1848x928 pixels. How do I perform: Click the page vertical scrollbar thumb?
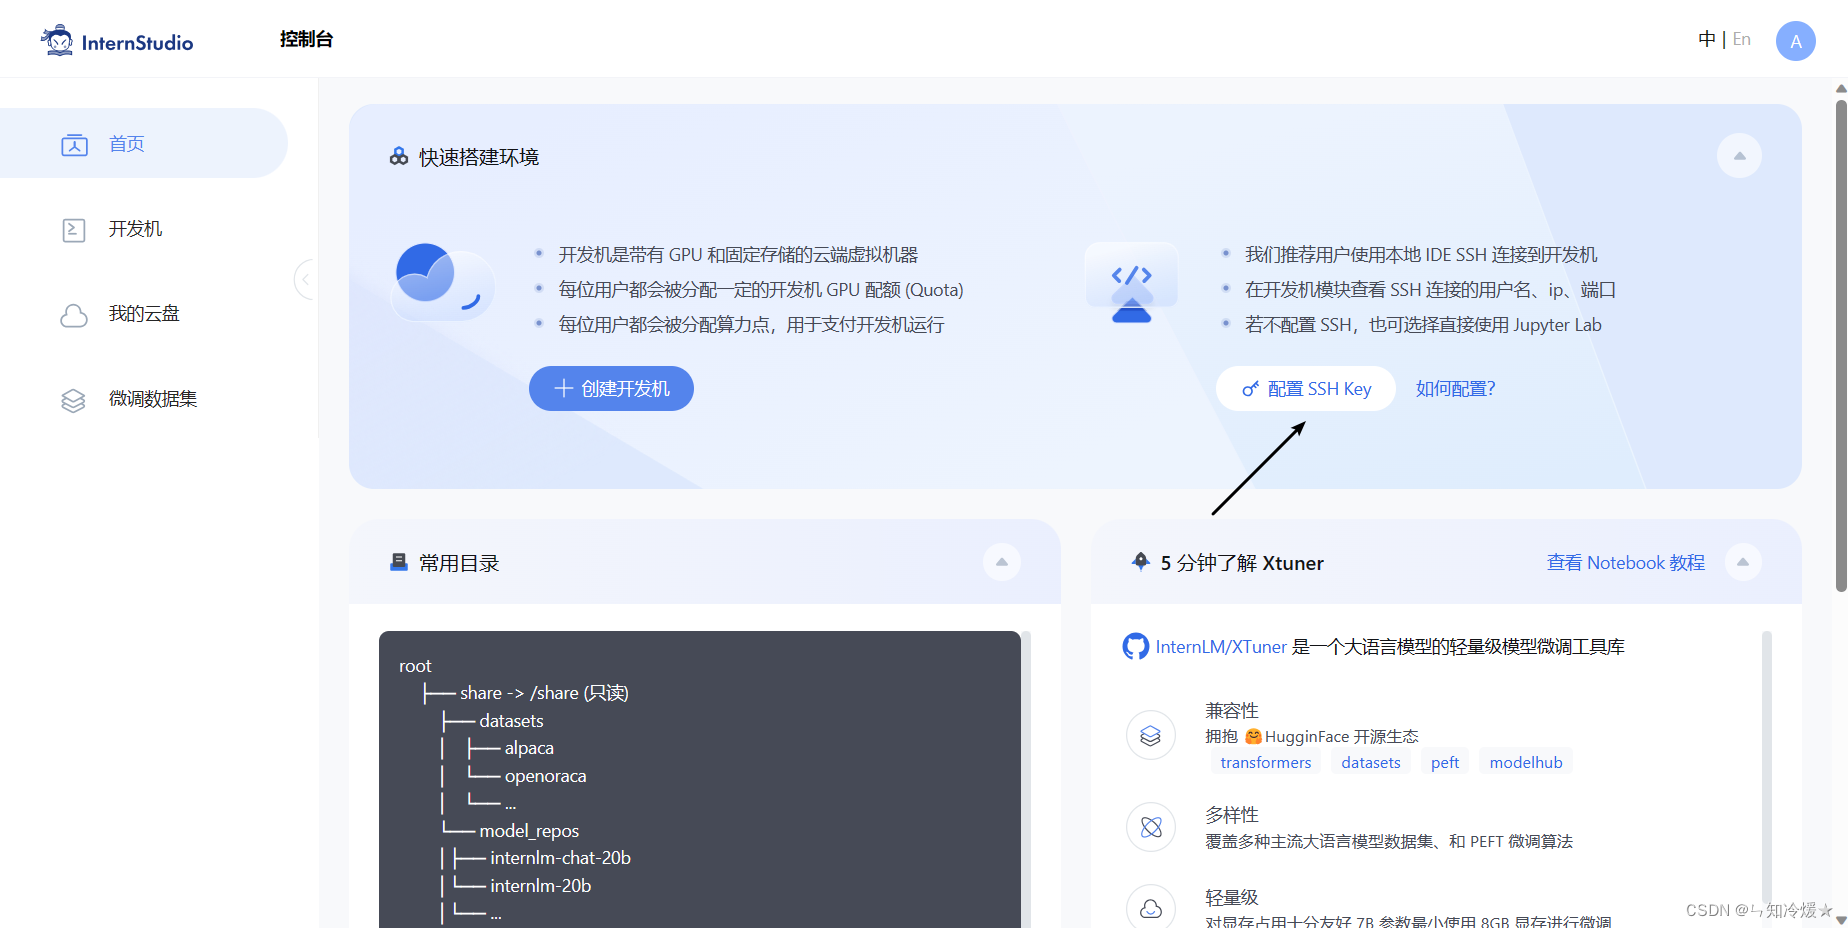1840,345
